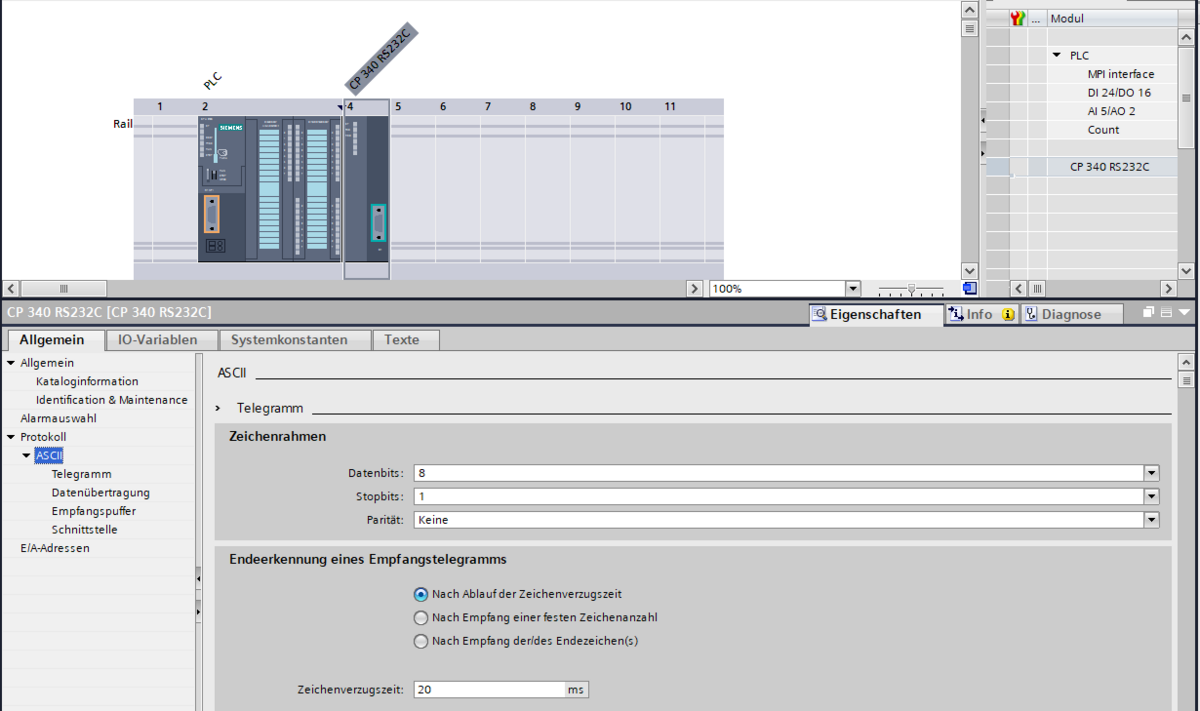
Task: Click the yellow Info status indicator icon
Action: click(1008, 314)
